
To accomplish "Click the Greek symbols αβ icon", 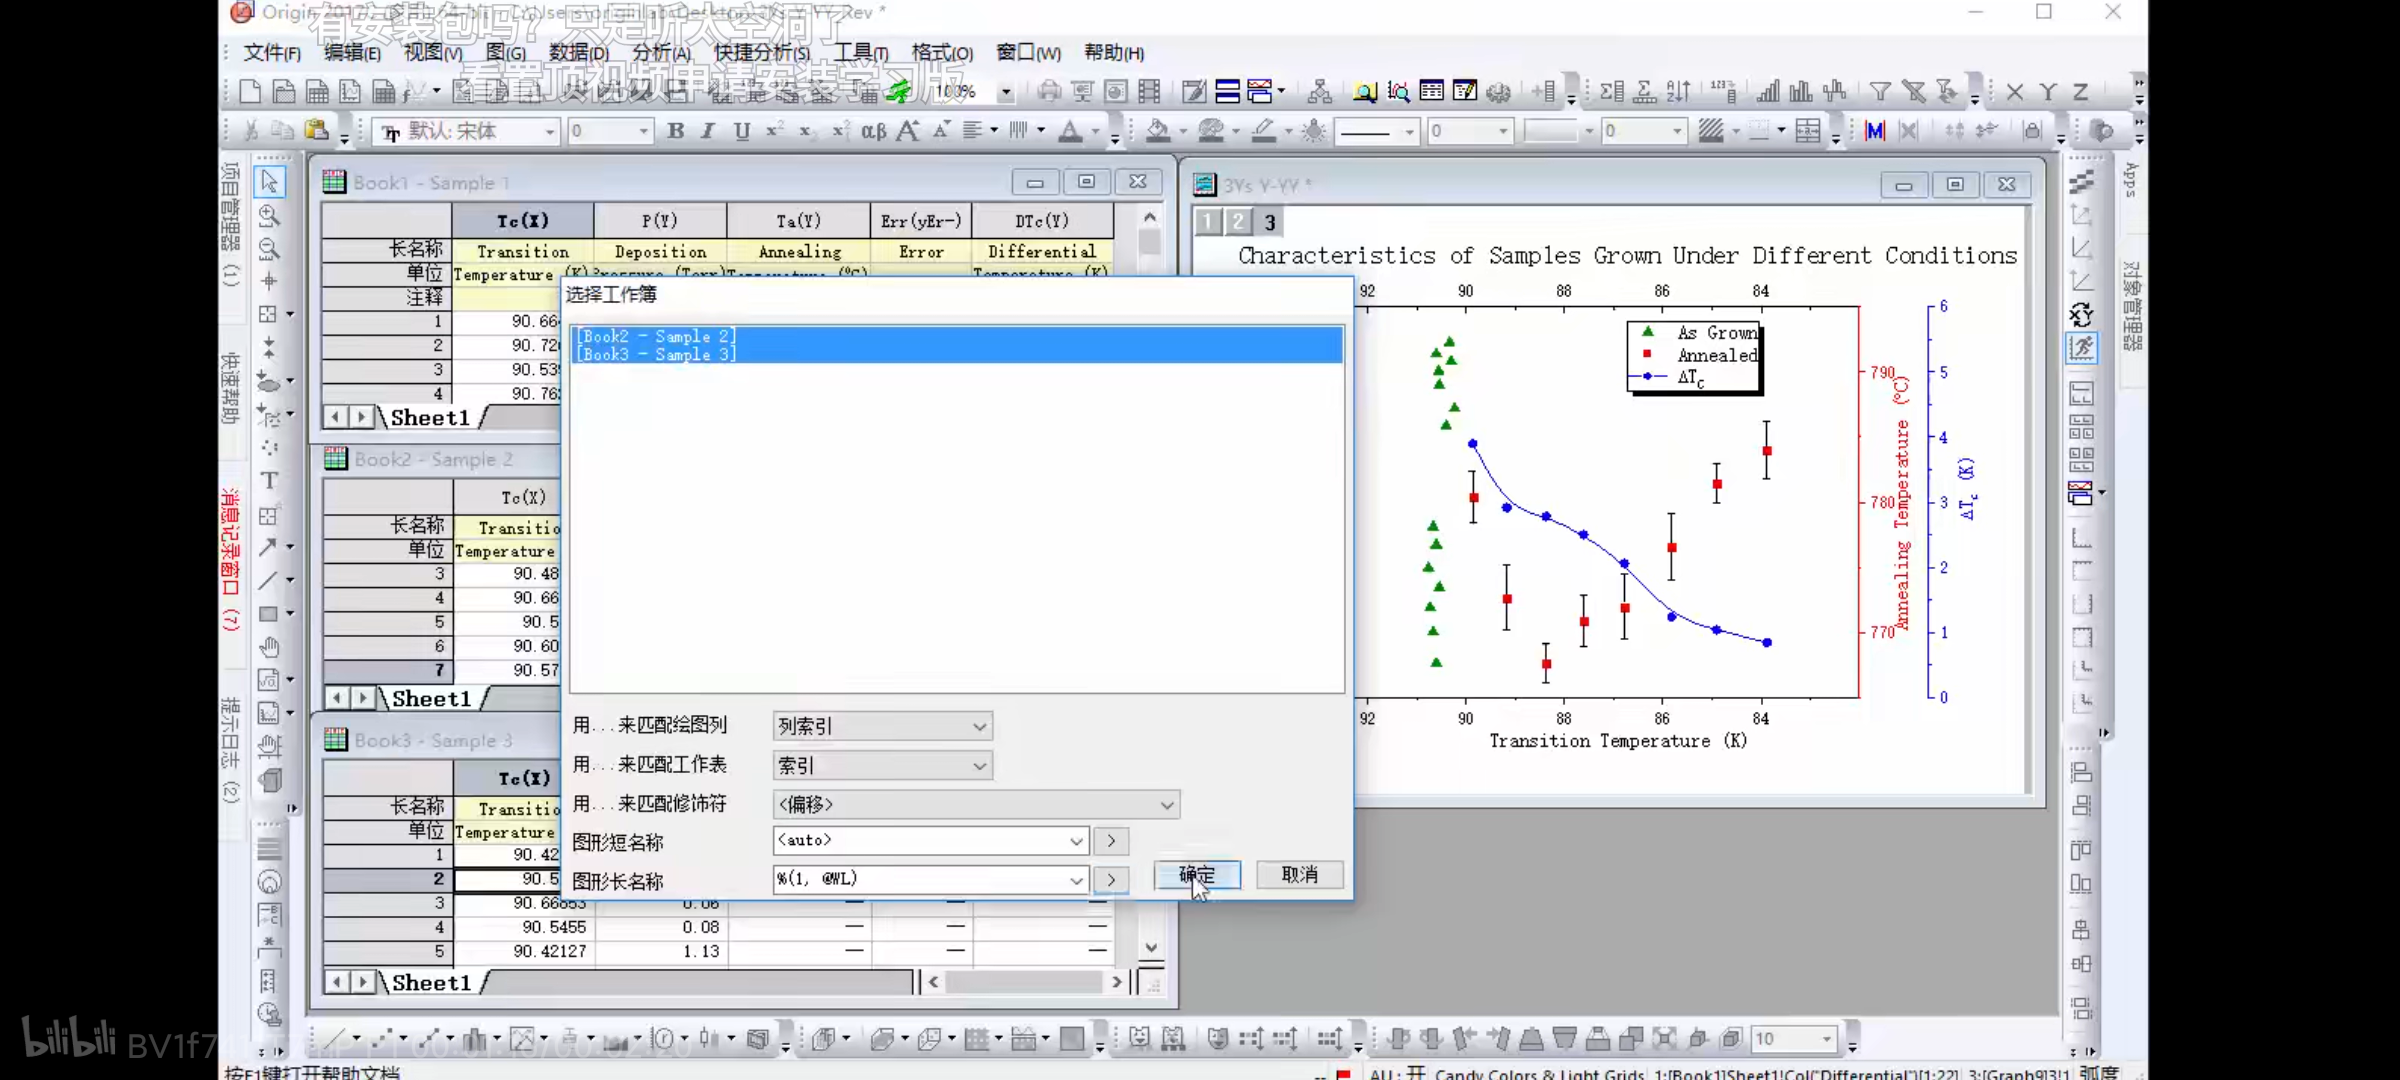I will pyautogui.click(x=873, y=131).
